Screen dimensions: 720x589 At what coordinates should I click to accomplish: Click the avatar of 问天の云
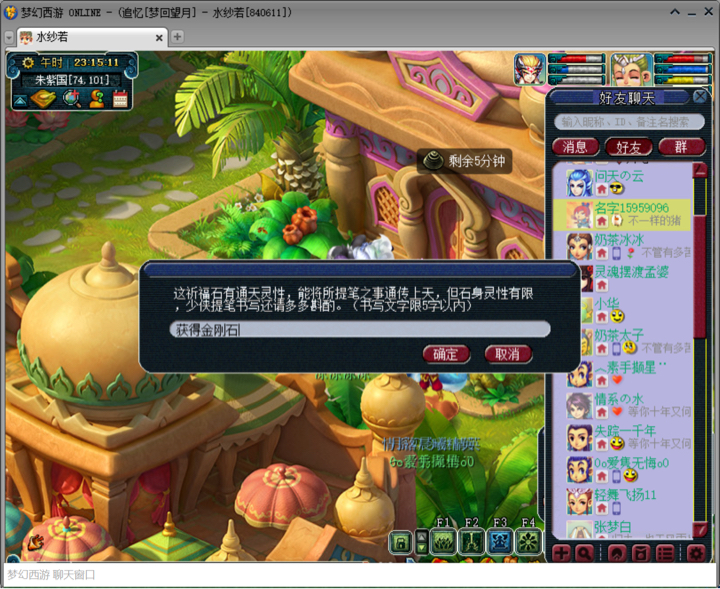(x=579, y=183)
